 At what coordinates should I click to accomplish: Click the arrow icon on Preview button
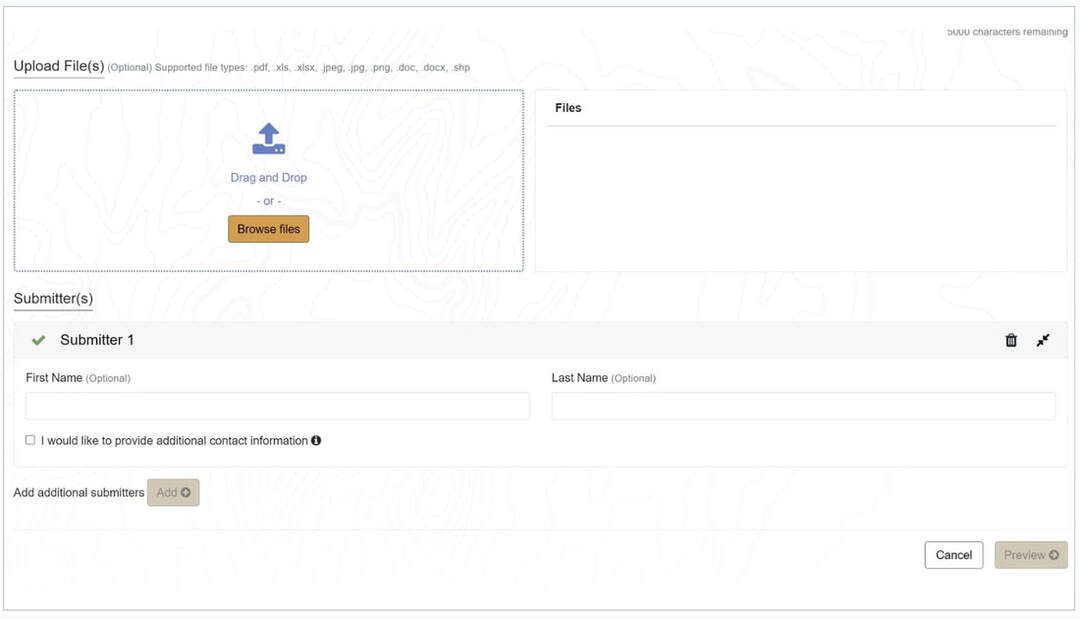coord(1054,555)
